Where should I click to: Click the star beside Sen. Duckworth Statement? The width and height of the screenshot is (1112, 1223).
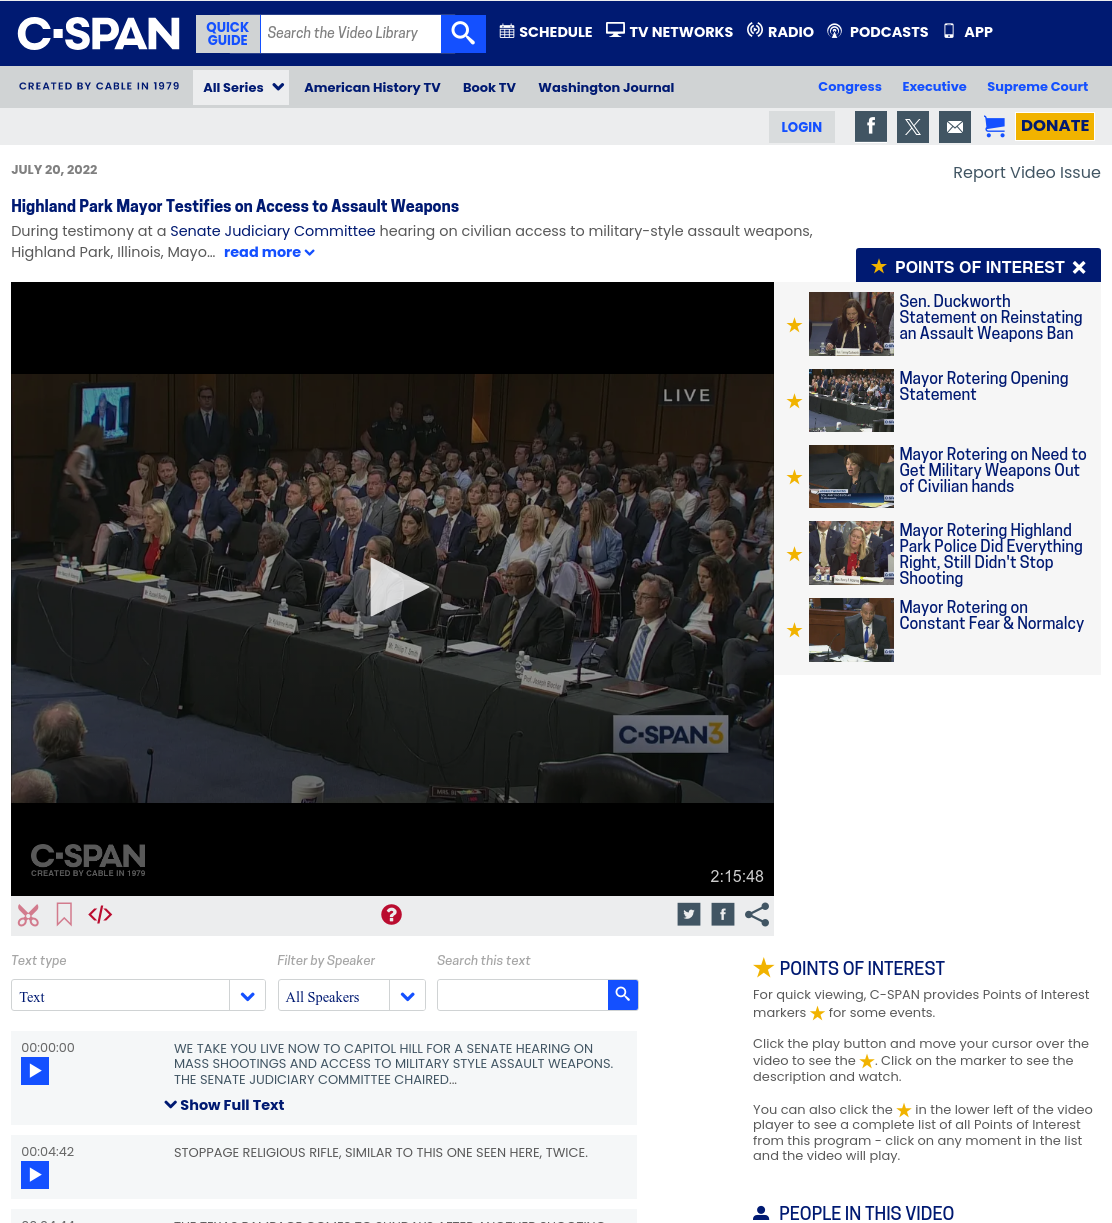tap(794, 325)
